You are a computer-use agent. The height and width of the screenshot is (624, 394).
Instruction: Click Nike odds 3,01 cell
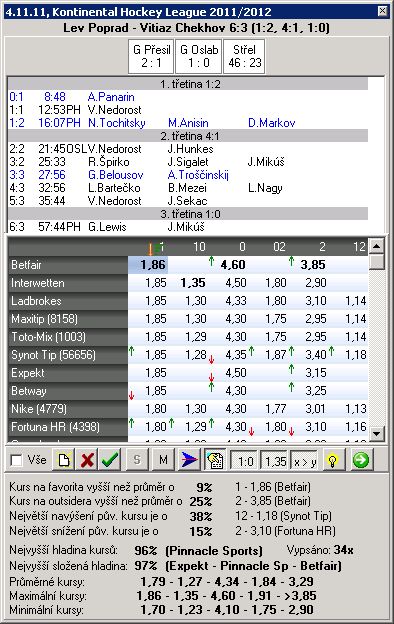point(308,409)
